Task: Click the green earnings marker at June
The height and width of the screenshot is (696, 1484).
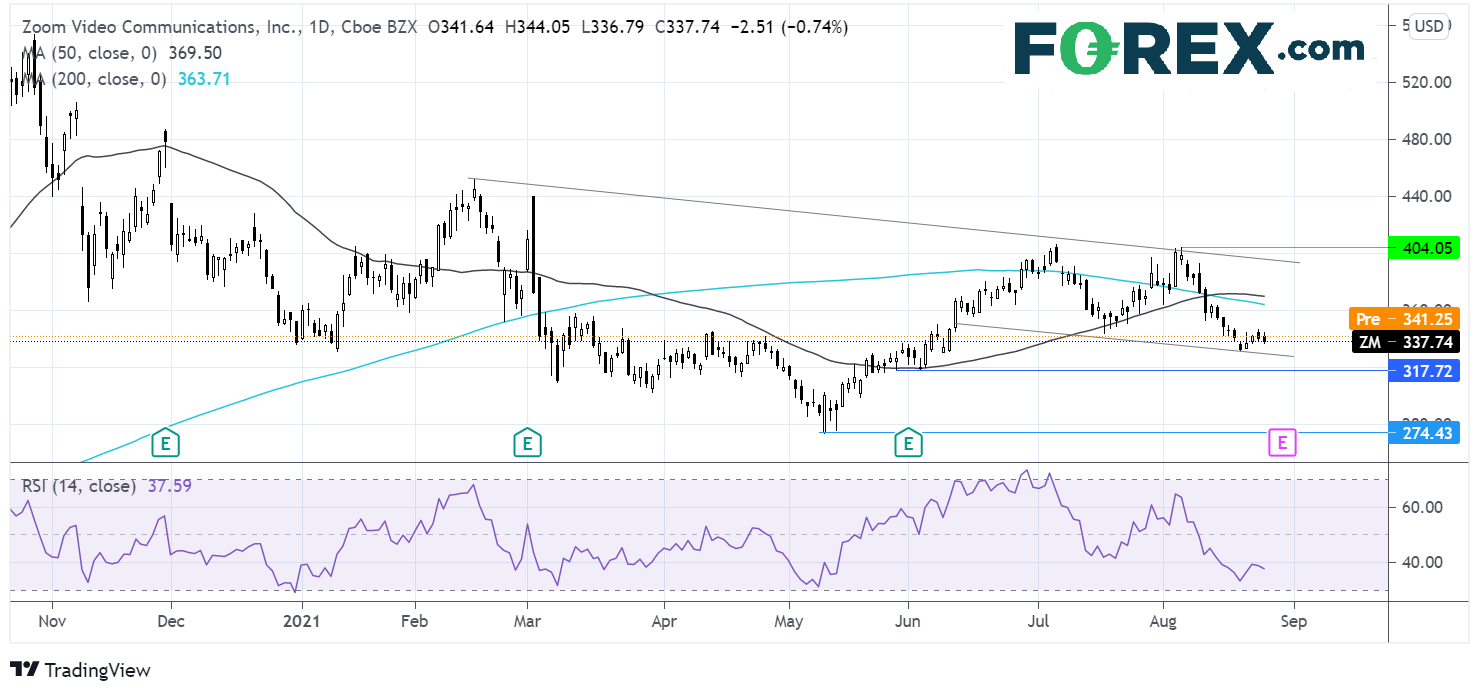Action: (x=908, y=442)
